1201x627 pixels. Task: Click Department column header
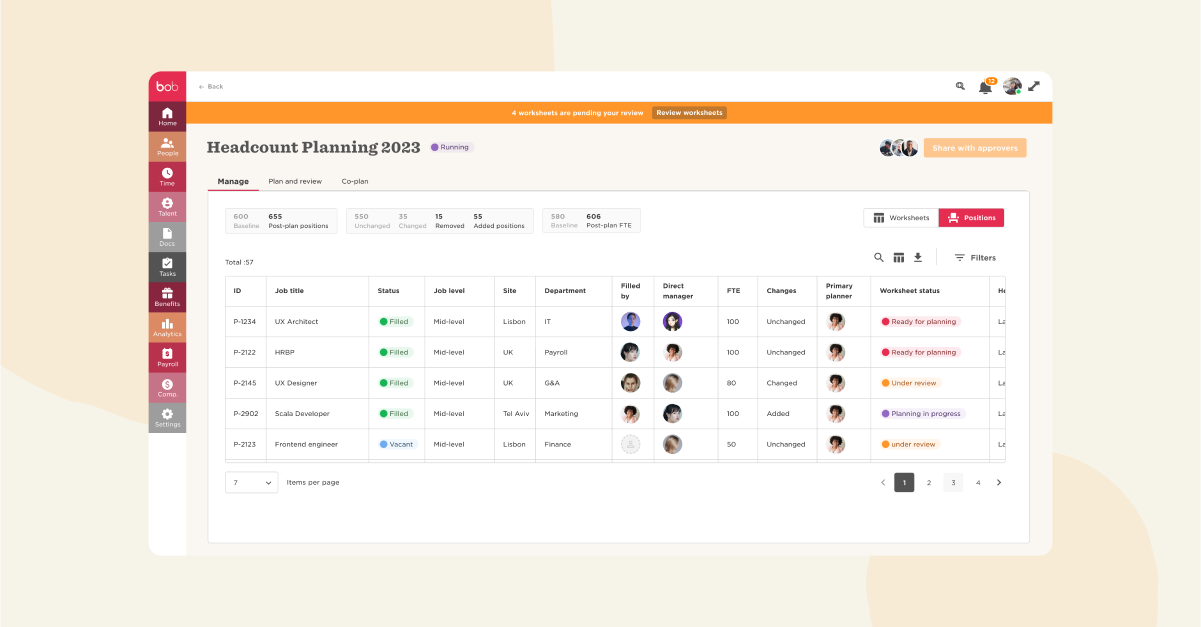(x=565, y=291)
